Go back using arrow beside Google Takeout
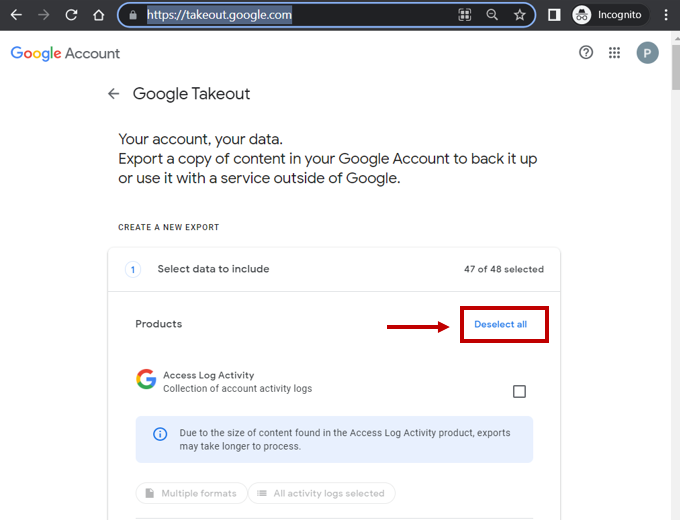This screenshot has height=520, width=680. click(x=113, y=94)
